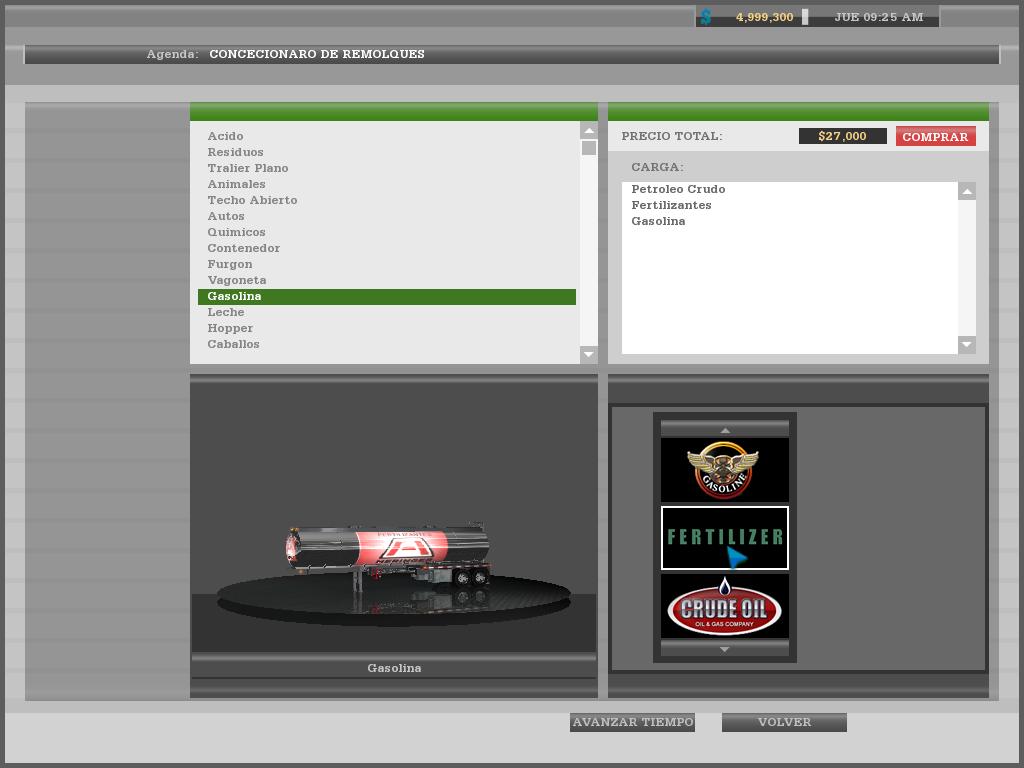Buy the trailer with COMPRAR button
This screenshot has height=768, width=1024.
click(x=935, y=136)
